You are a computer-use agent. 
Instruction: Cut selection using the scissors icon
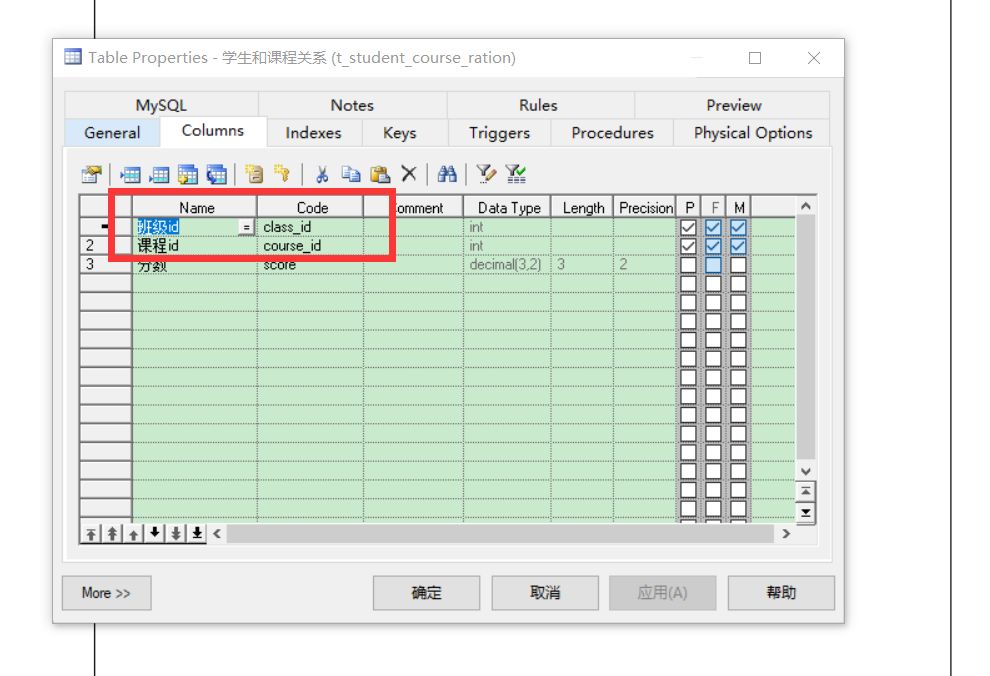tap(322, 174)
